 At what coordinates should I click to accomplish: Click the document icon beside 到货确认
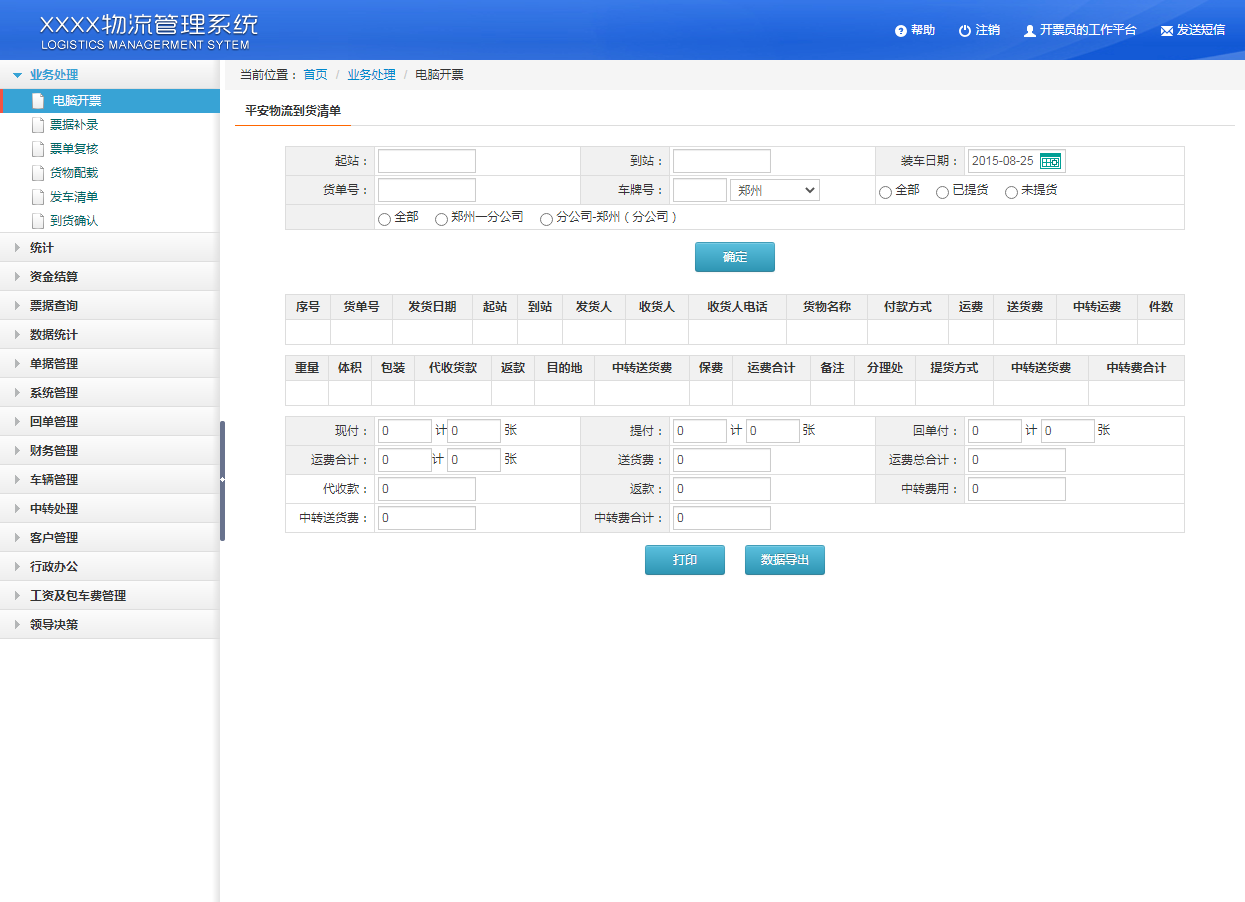click(38, 221)
